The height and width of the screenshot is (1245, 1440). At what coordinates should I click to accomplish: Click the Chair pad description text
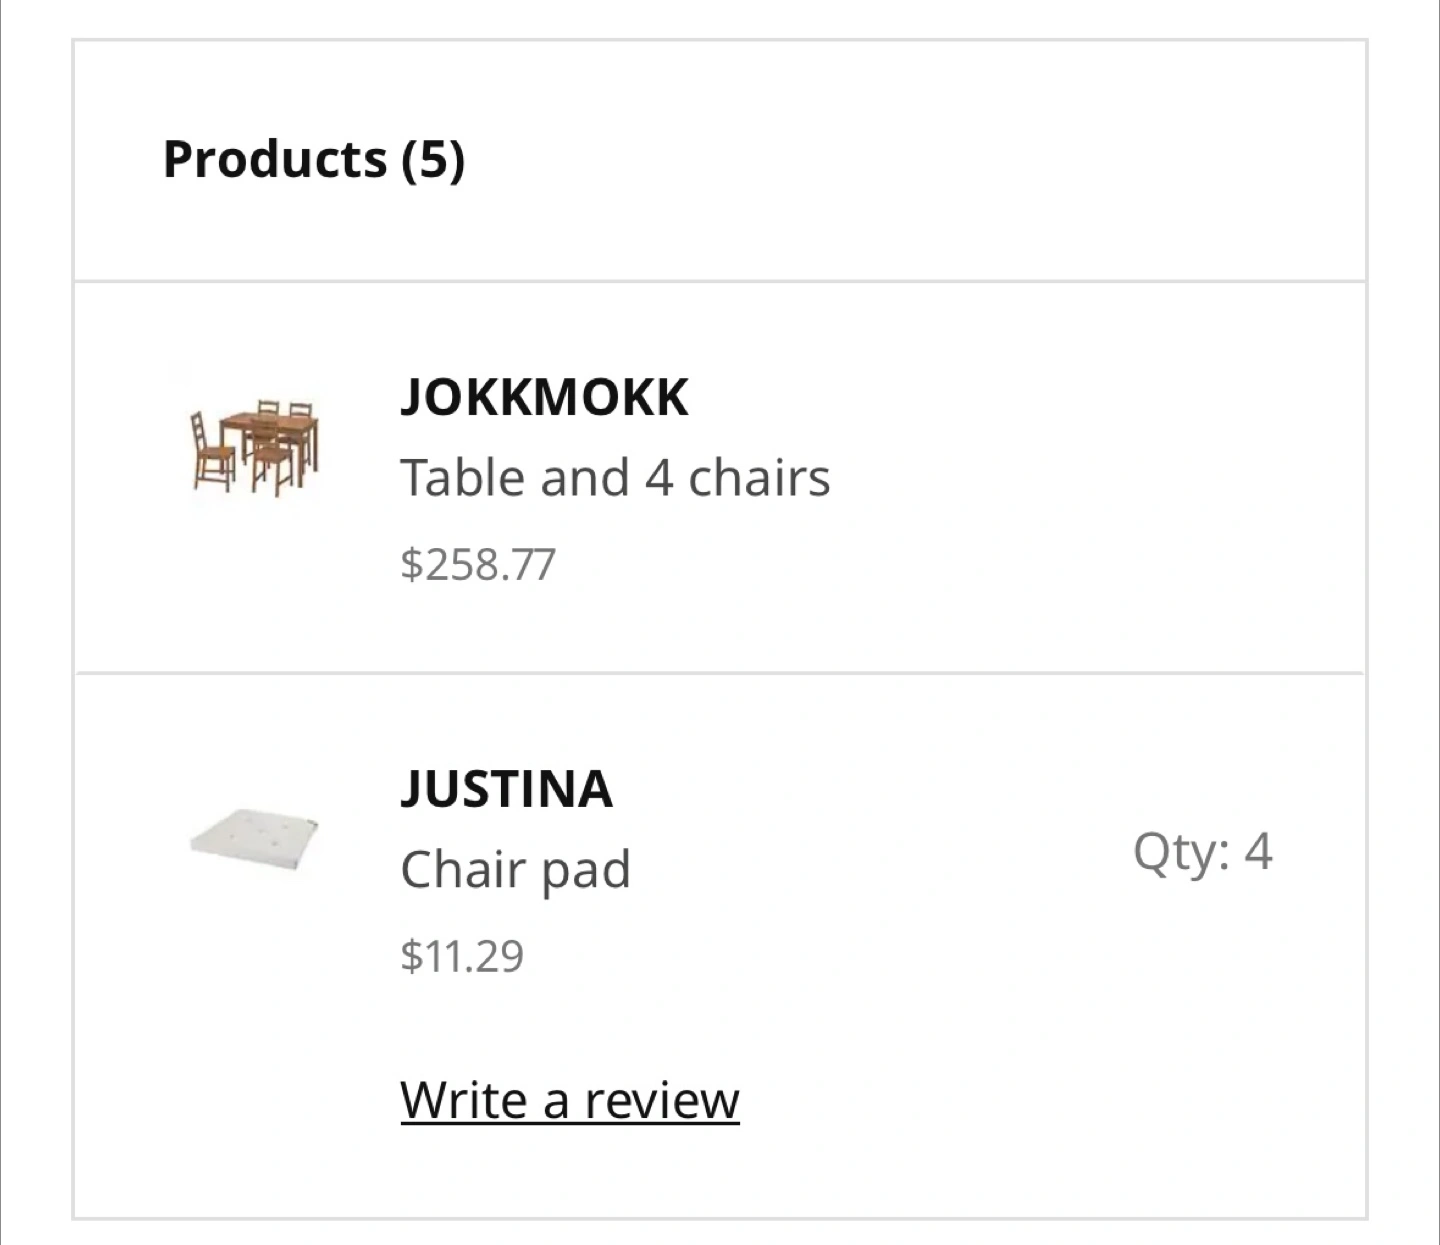click(515, 869)
